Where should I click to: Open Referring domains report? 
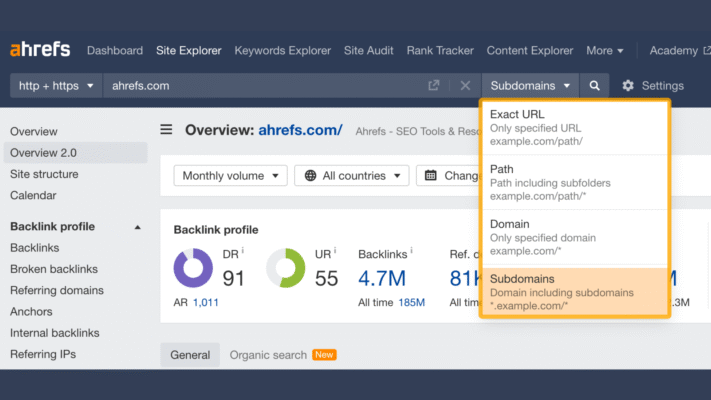[57, 290]
